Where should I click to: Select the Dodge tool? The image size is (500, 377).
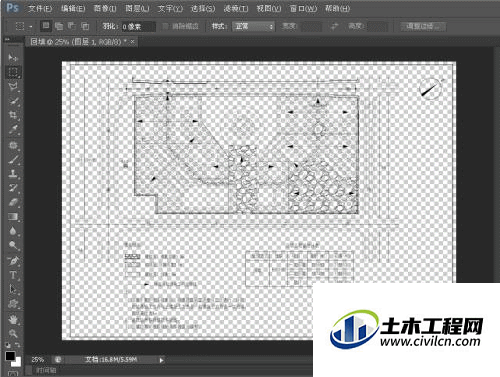[x=13, y=245]
